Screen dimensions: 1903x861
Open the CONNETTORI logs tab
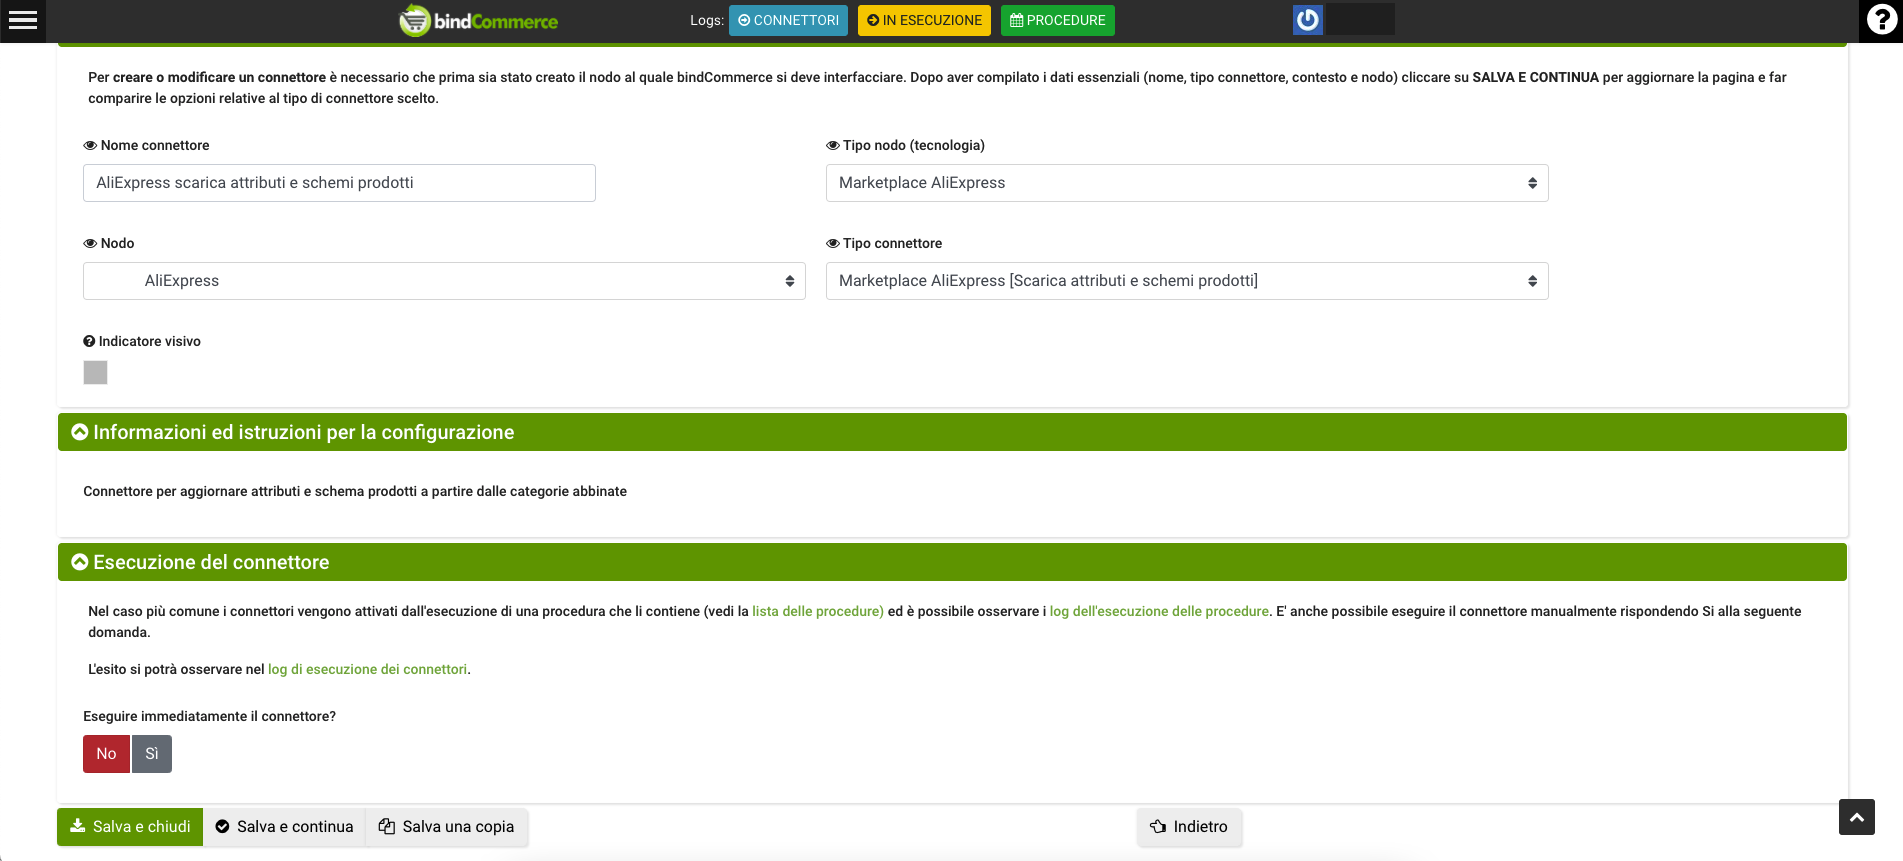tap(788, 21)
